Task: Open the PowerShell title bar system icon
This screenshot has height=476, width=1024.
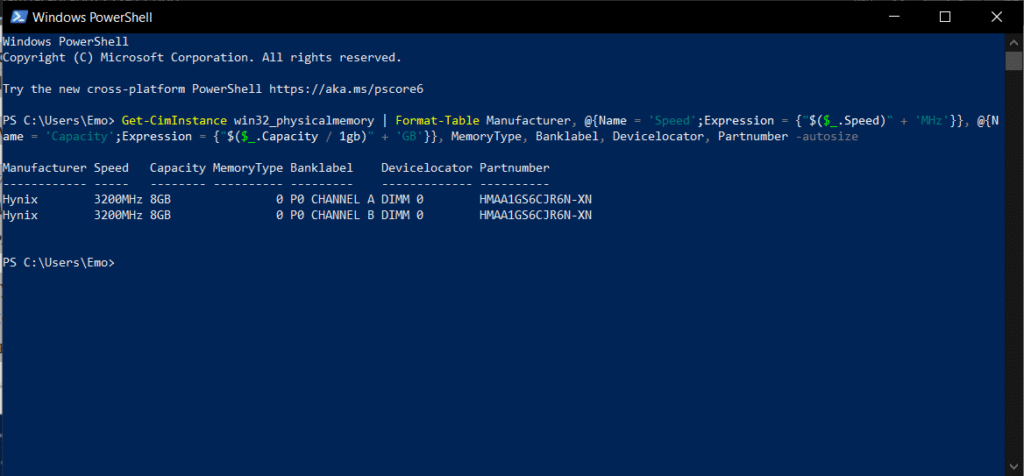Action: (x=18, y=17)
